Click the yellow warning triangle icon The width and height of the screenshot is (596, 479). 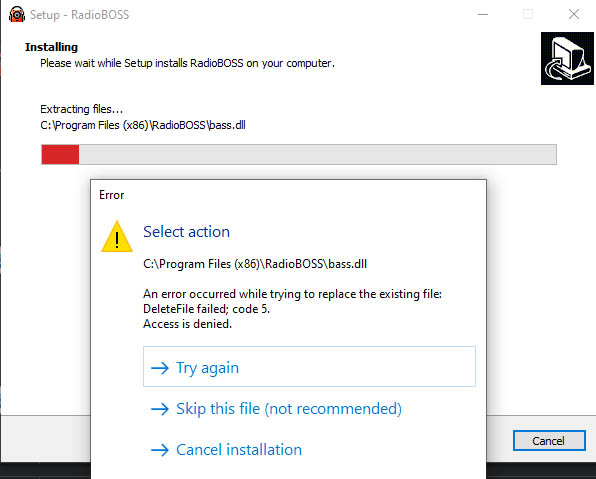117,236
